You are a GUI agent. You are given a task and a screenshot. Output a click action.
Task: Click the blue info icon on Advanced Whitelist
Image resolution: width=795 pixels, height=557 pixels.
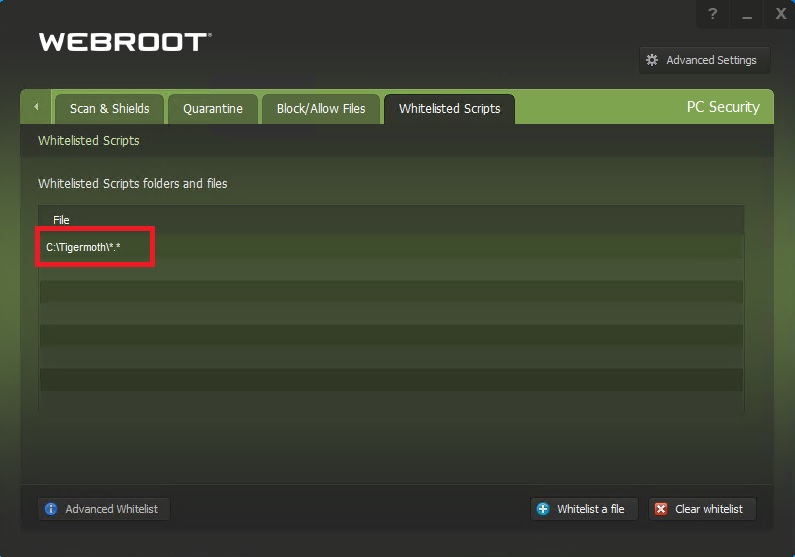[51, 509]
